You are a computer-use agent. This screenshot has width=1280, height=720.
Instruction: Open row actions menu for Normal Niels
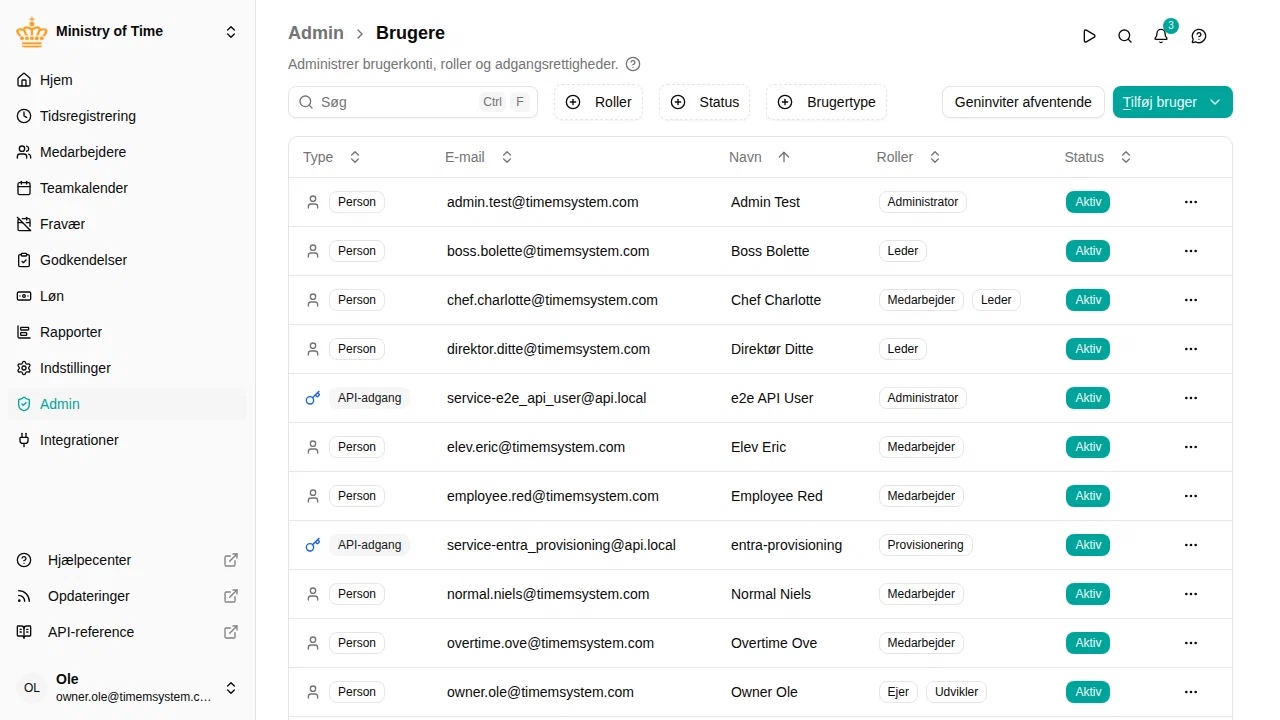pyautogui.click(x=1191, y=594)
